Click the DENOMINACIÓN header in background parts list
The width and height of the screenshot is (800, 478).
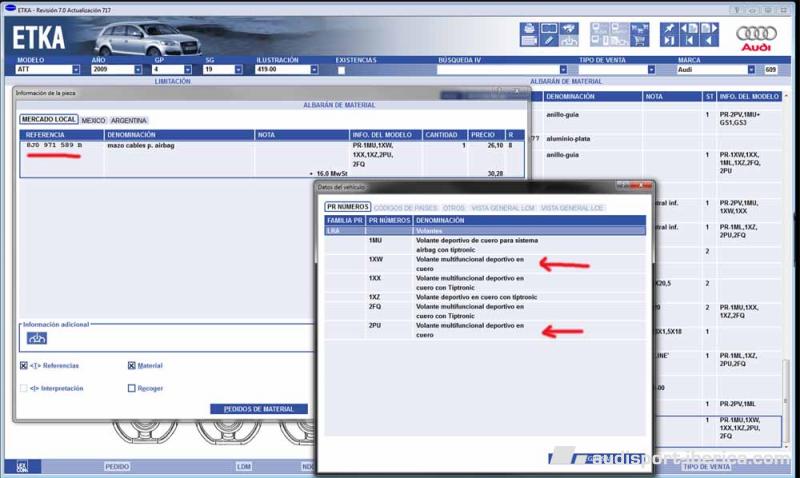(x=592, y=96)
